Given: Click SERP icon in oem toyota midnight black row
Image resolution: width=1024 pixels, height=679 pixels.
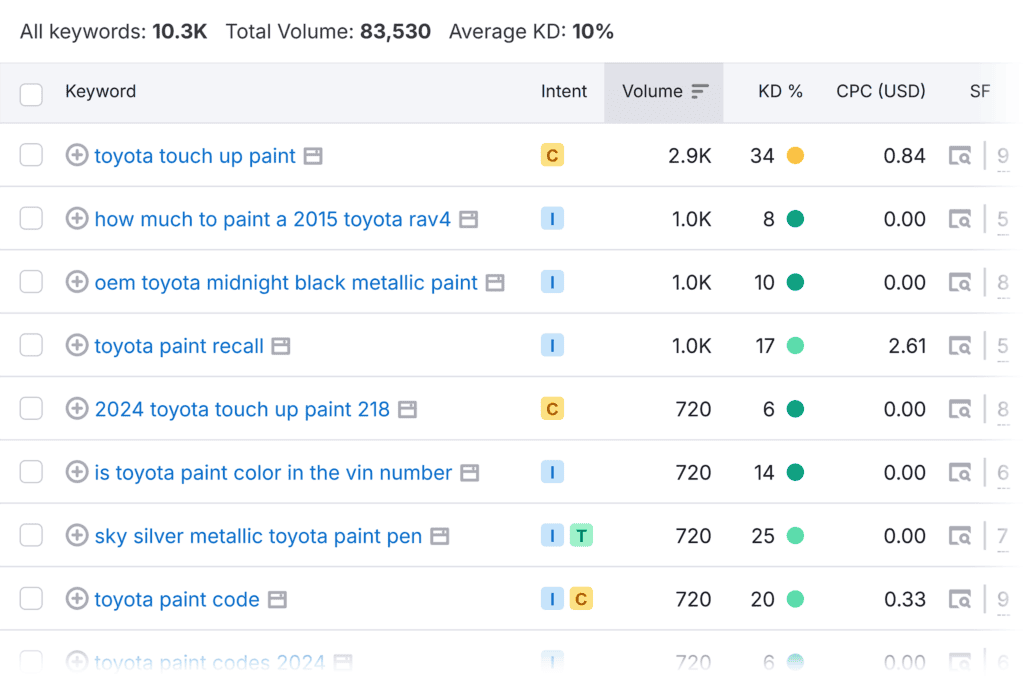Looking at the screenshot, I should point(960,283).
